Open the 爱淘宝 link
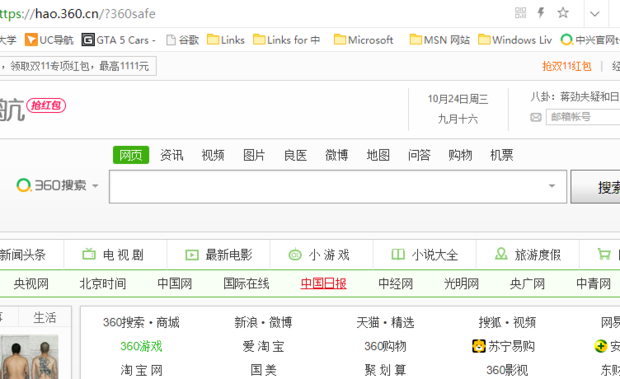Screen dimensions: 620x379 (x=263, y=346)
